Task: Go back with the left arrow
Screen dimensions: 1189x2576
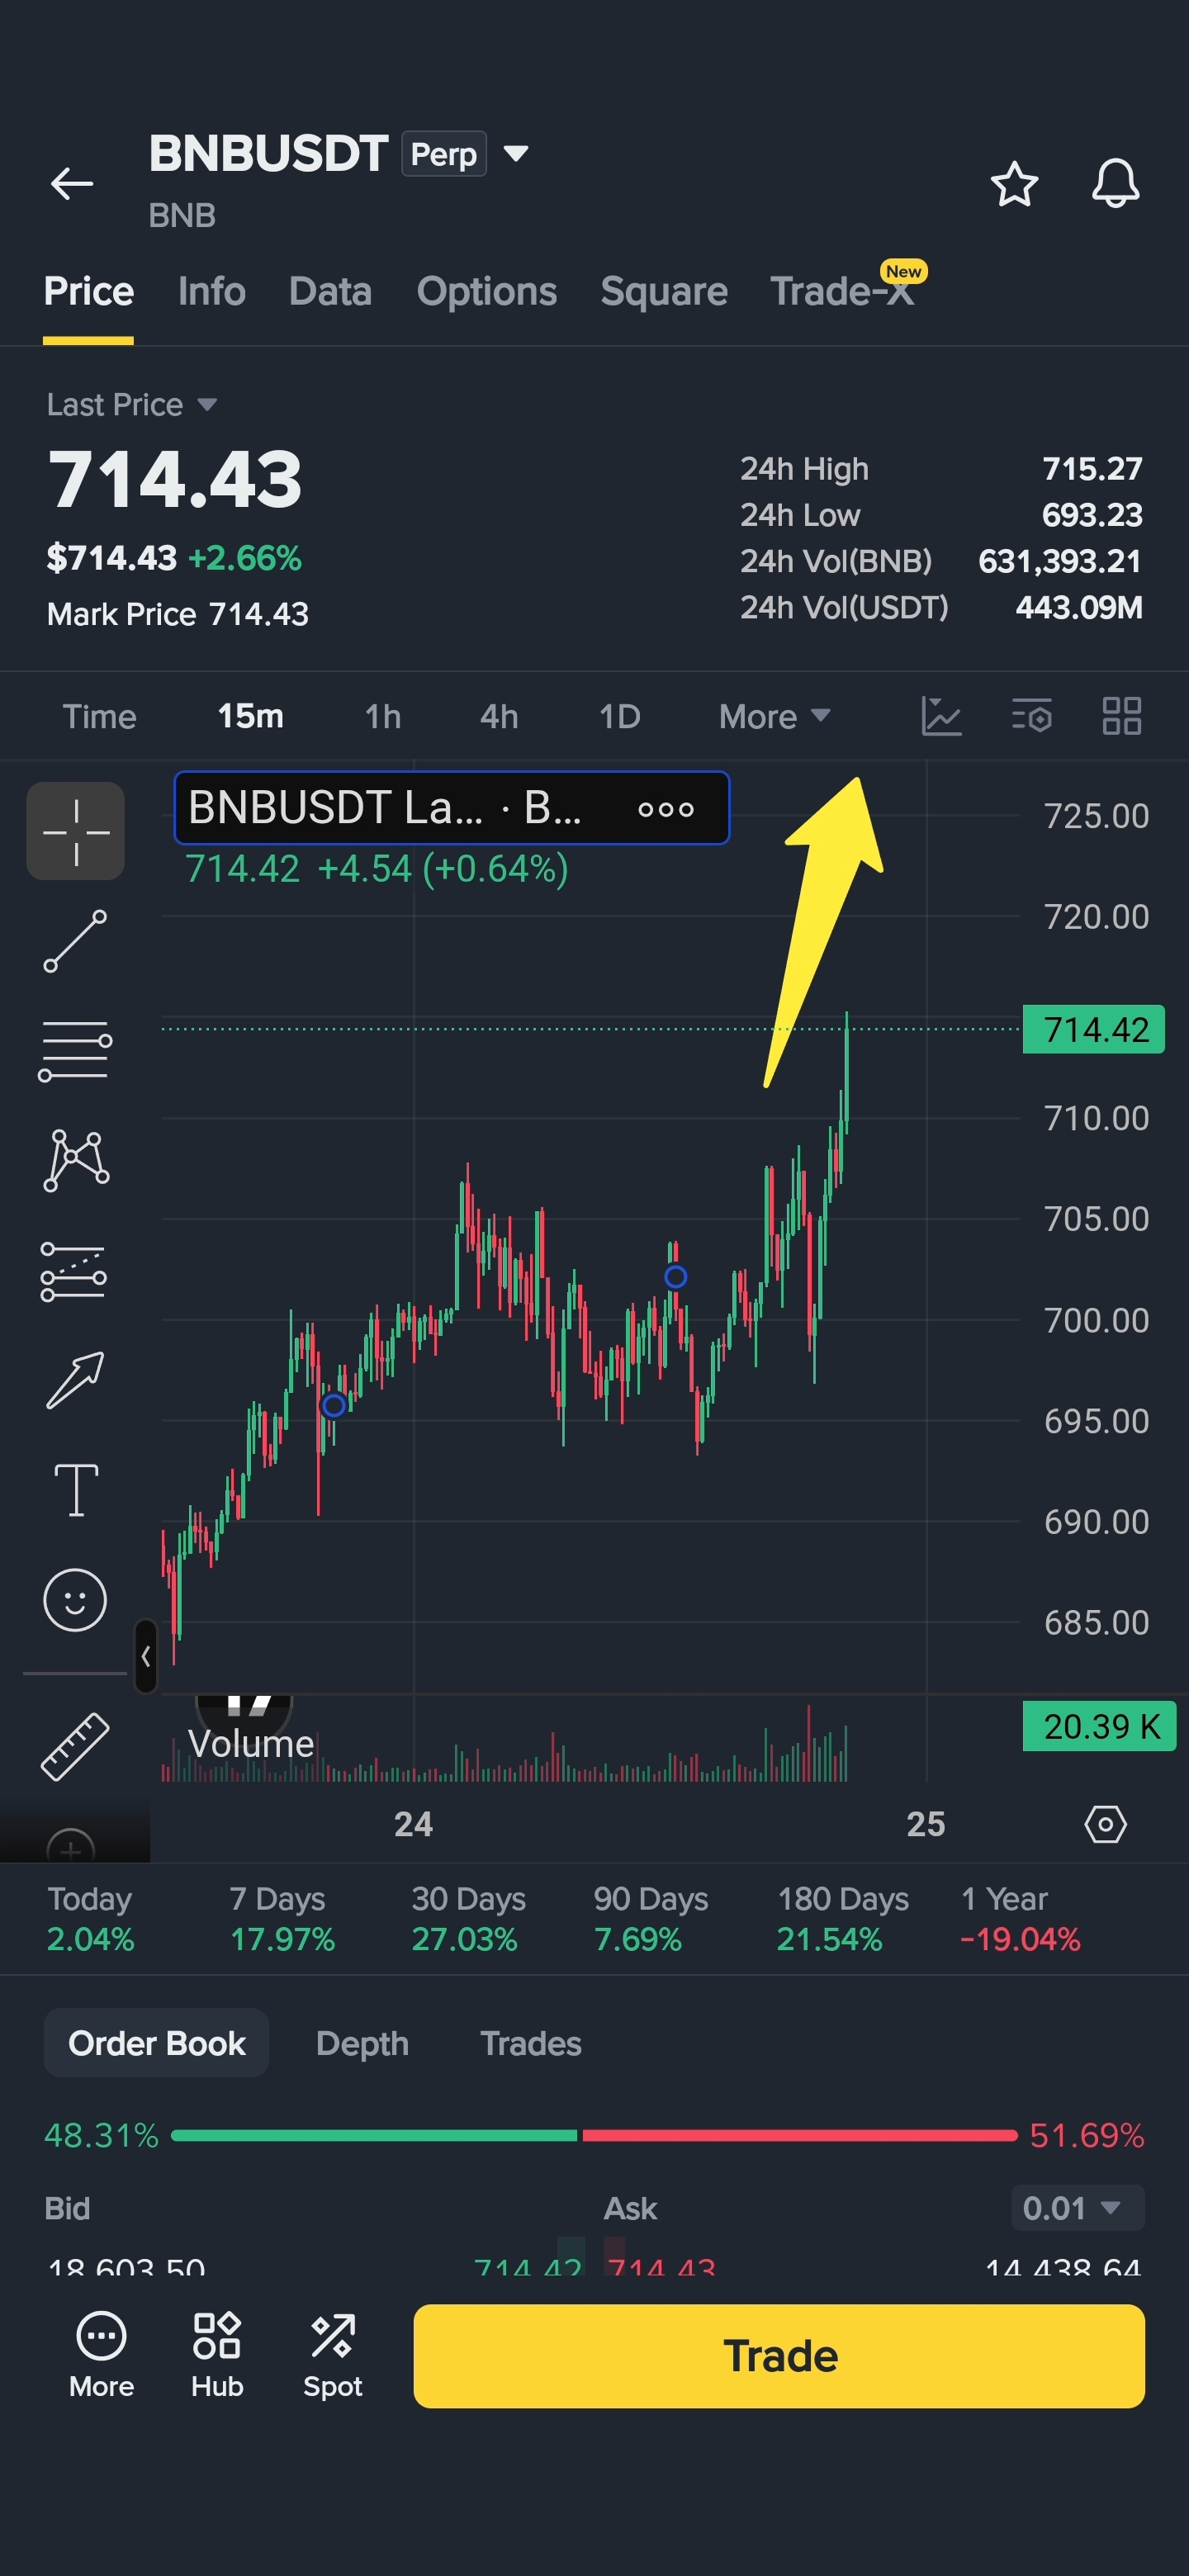Action: tap(72, 183)
